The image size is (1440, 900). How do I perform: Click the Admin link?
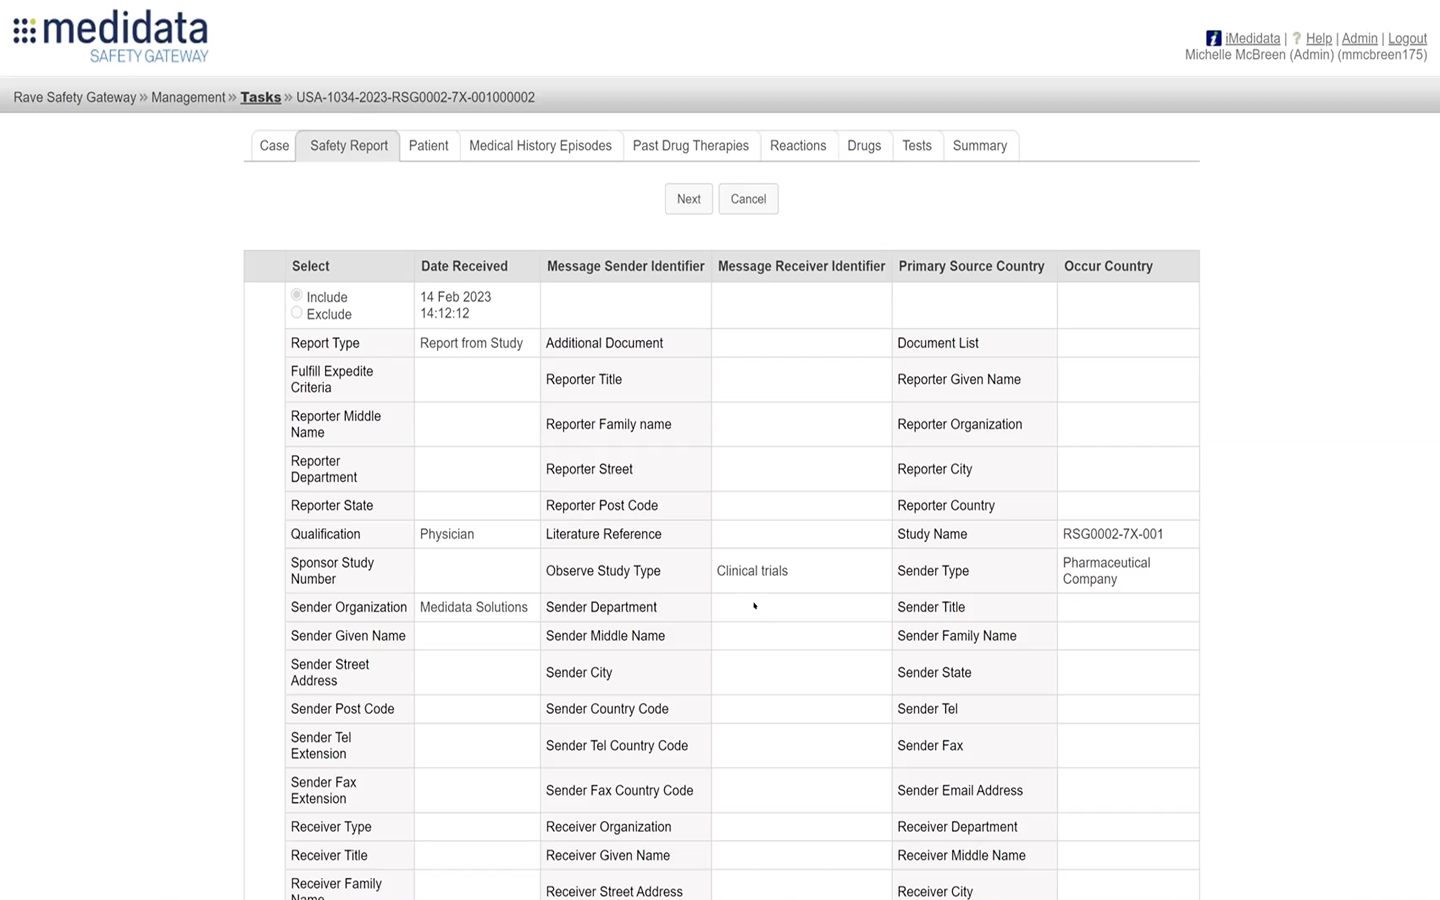click(x=1359, y=38)
